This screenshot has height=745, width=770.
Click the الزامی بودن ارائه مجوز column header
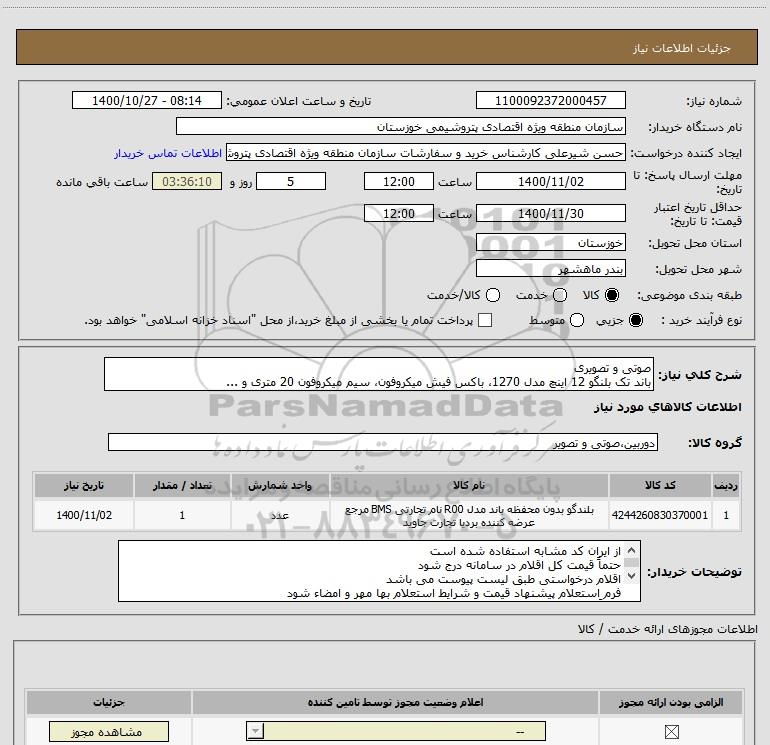click(x=671, y=702)
